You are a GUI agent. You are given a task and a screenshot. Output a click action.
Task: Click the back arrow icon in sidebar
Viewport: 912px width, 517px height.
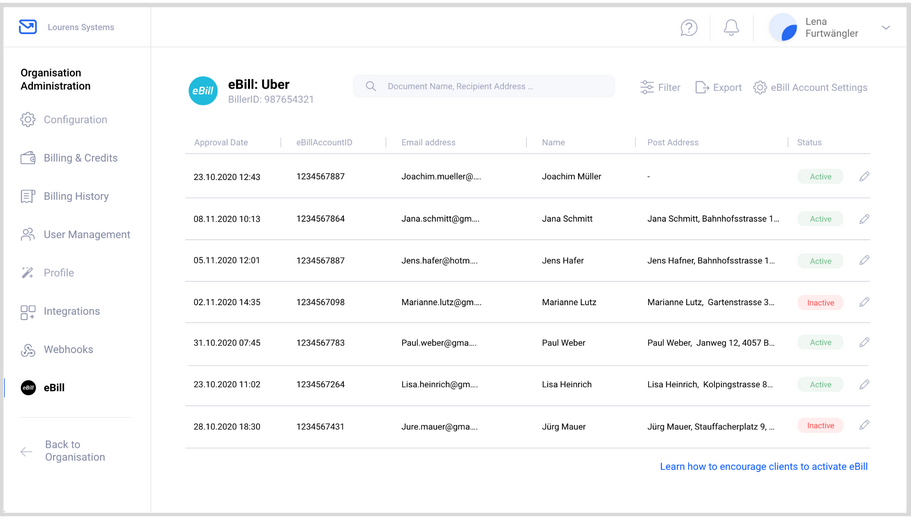click(x=26, y=451)
